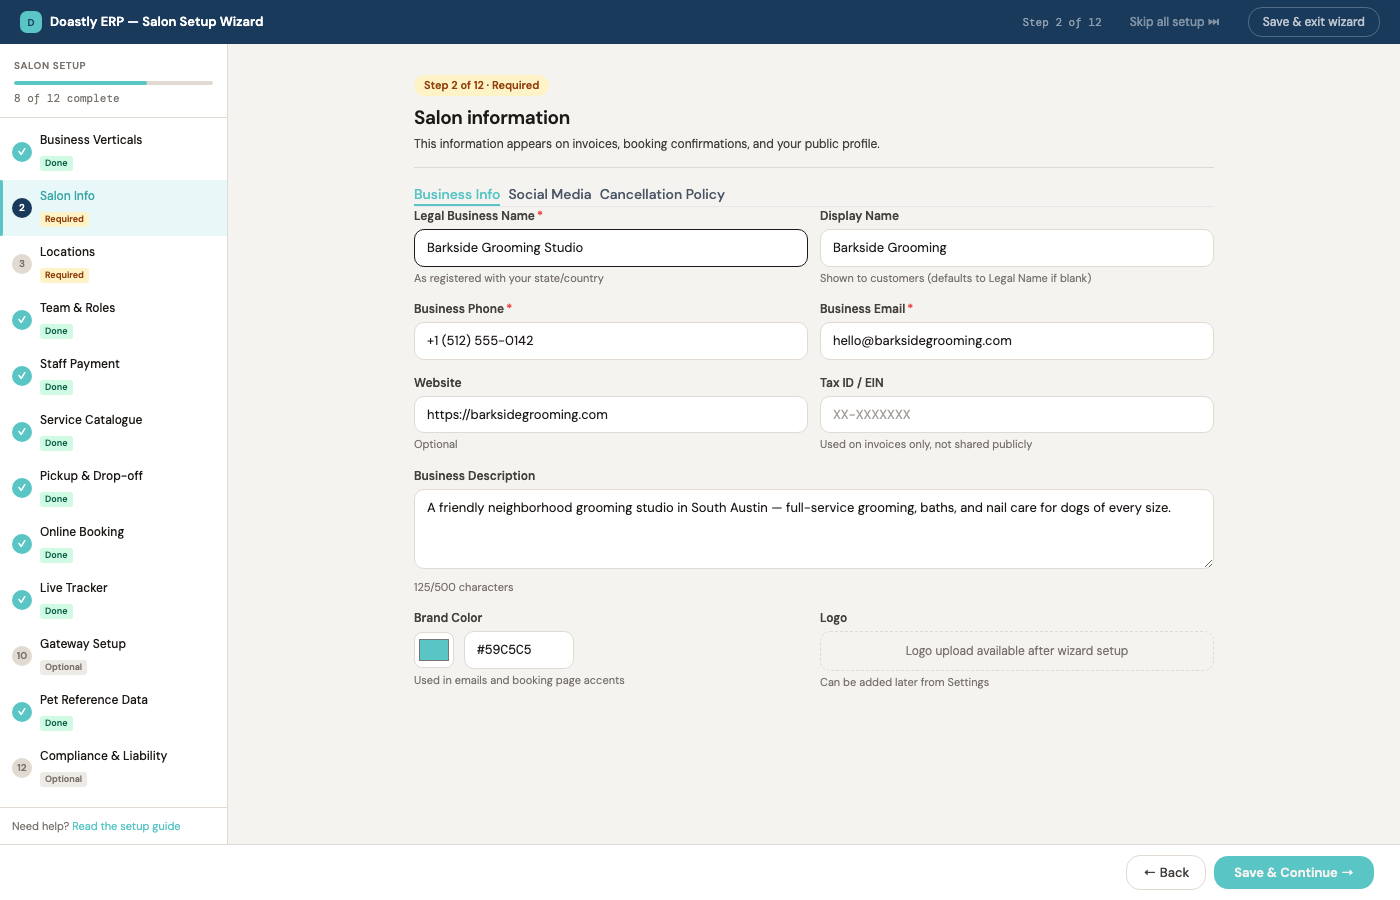Open the Locations setup step
1400x900 pixels.
tap(114, 264)
